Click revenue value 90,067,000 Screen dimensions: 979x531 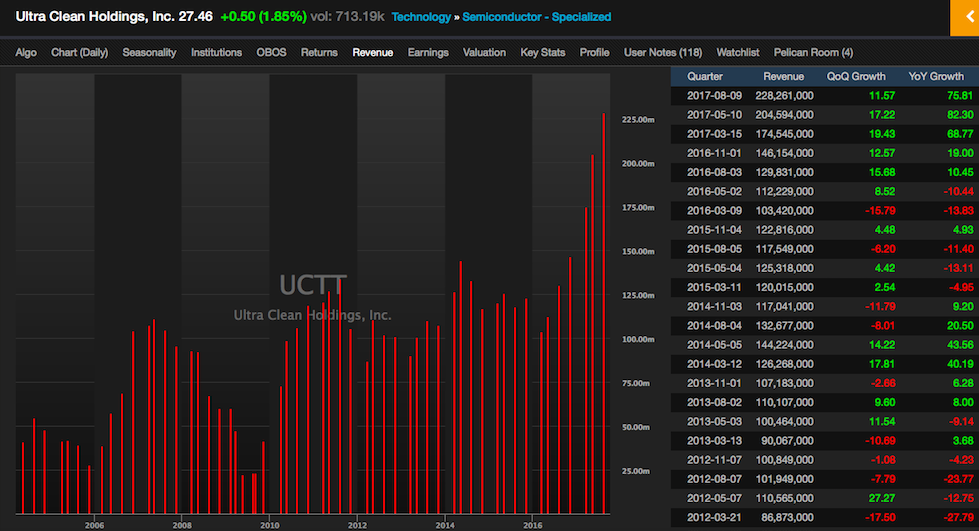787,440
